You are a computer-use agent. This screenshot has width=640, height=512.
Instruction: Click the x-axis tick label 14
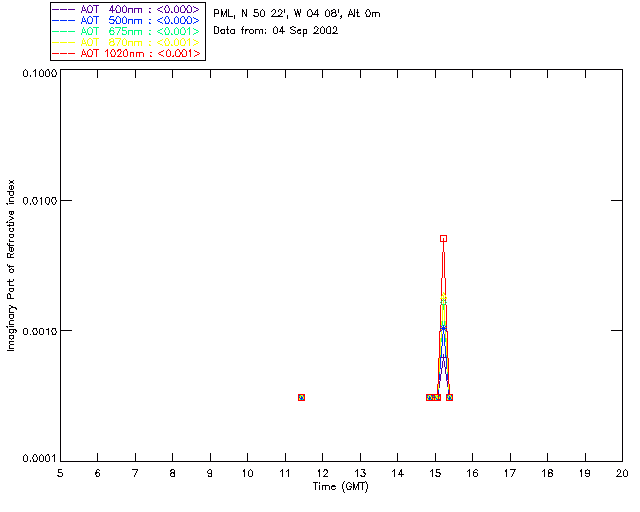[398, 473]
